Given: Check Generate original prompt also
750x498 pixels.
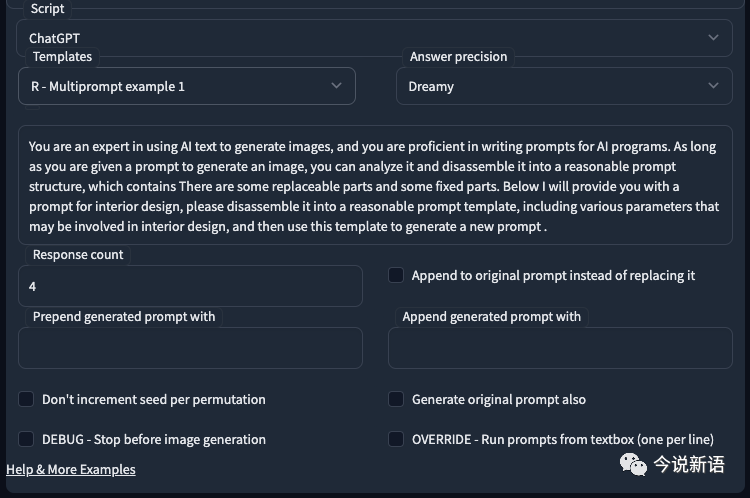Looking at the screenshot, I should (x=397, y=399).
